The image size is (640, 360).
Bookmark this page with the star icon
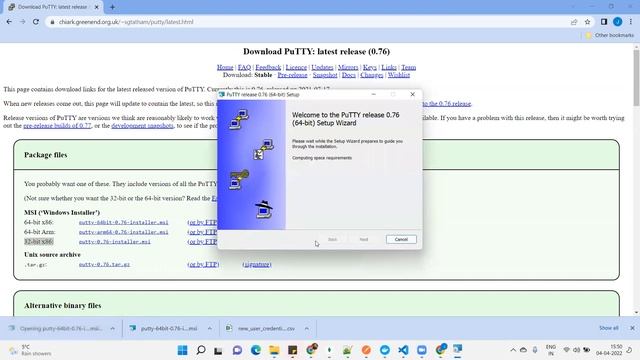587,22
